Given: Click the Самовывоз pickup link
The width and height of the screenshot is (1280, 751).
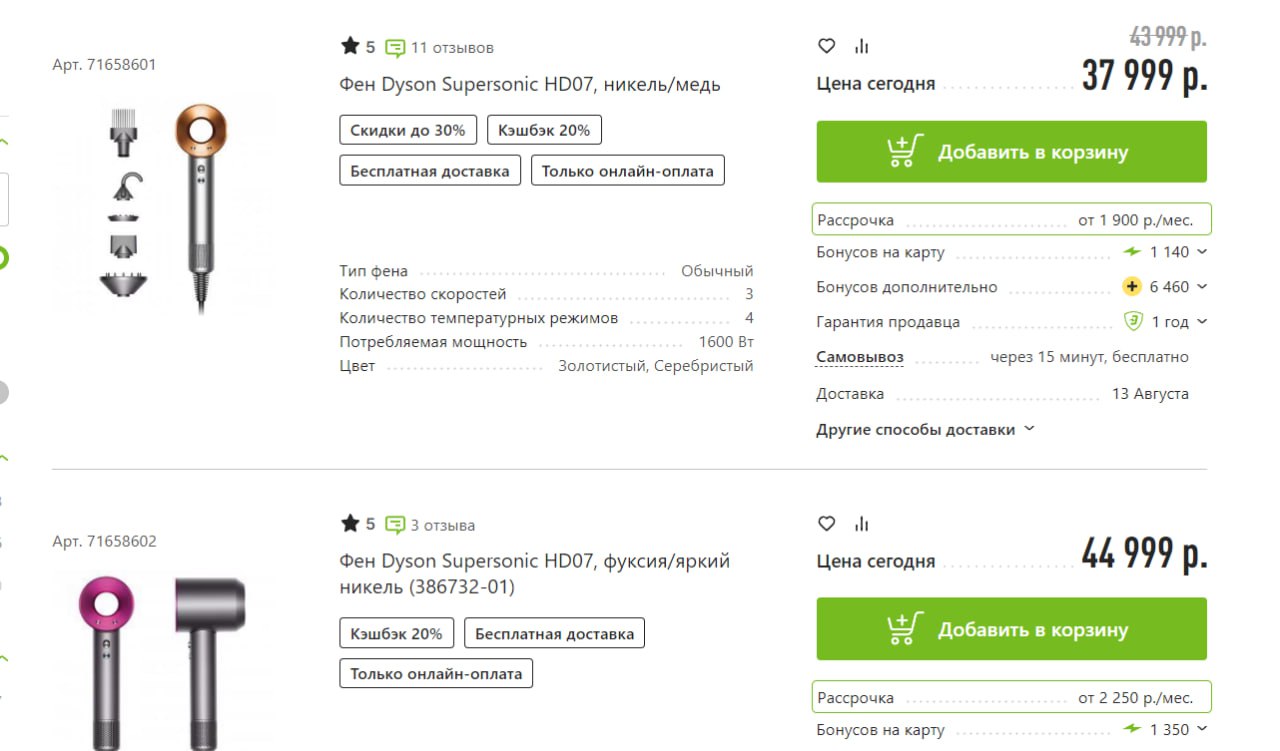Looking at the screenshot, I should click(x=860, y=357).
